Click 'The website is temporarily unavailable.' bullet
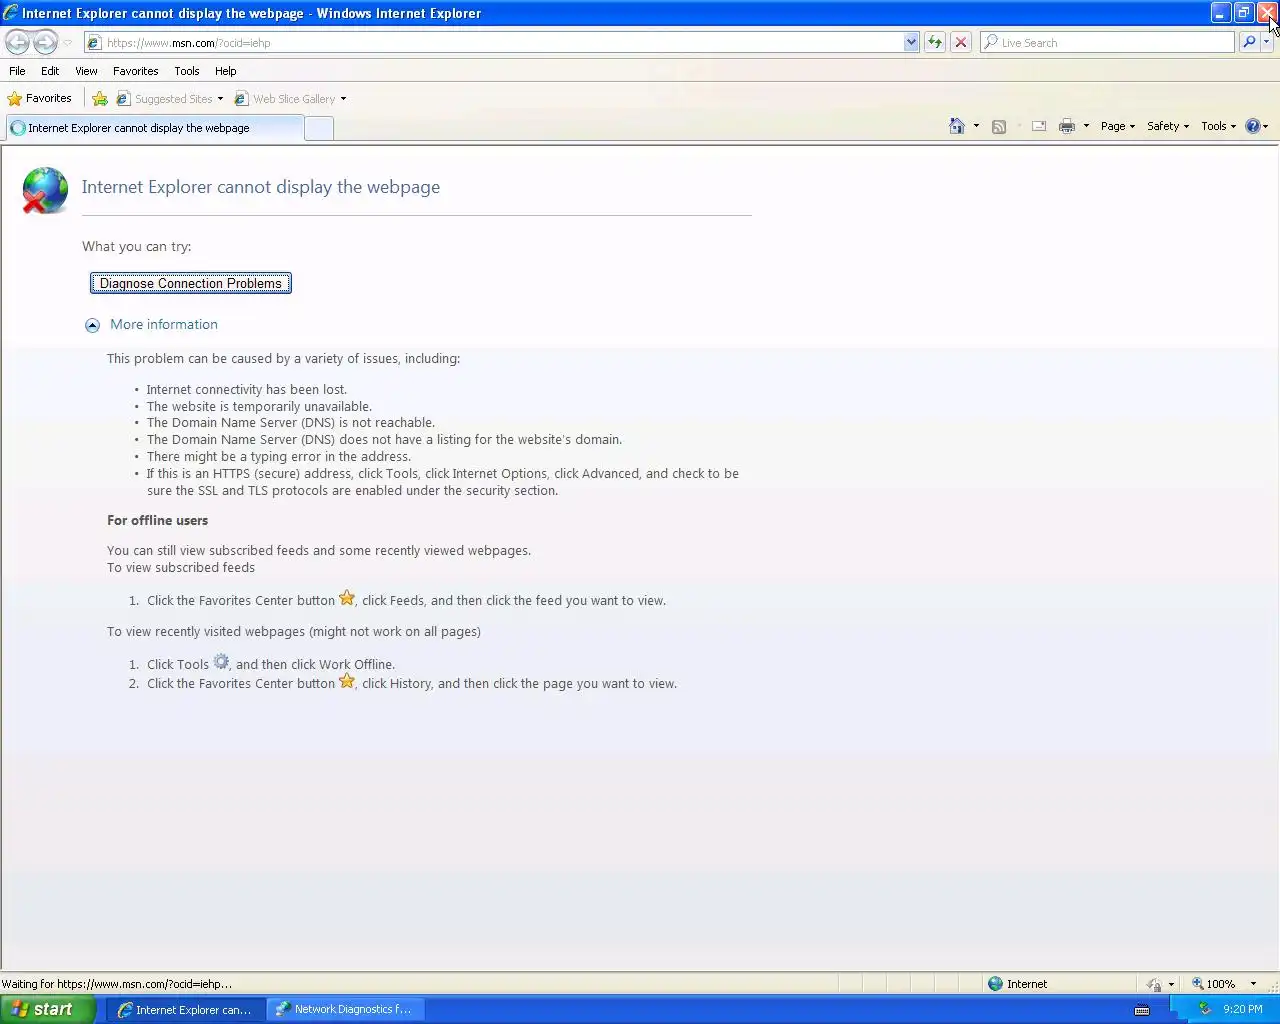Screen dimensions: 1280x1024 pos(259,407)
